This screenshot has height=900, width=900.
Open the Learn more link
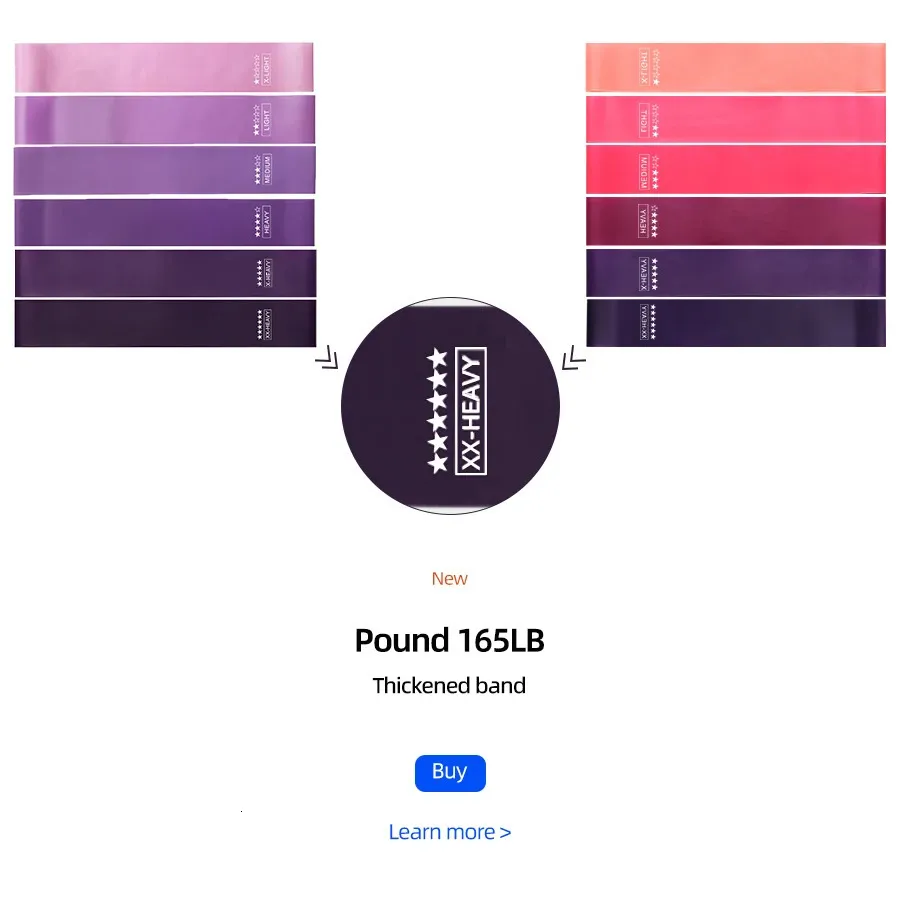point(449,832)
